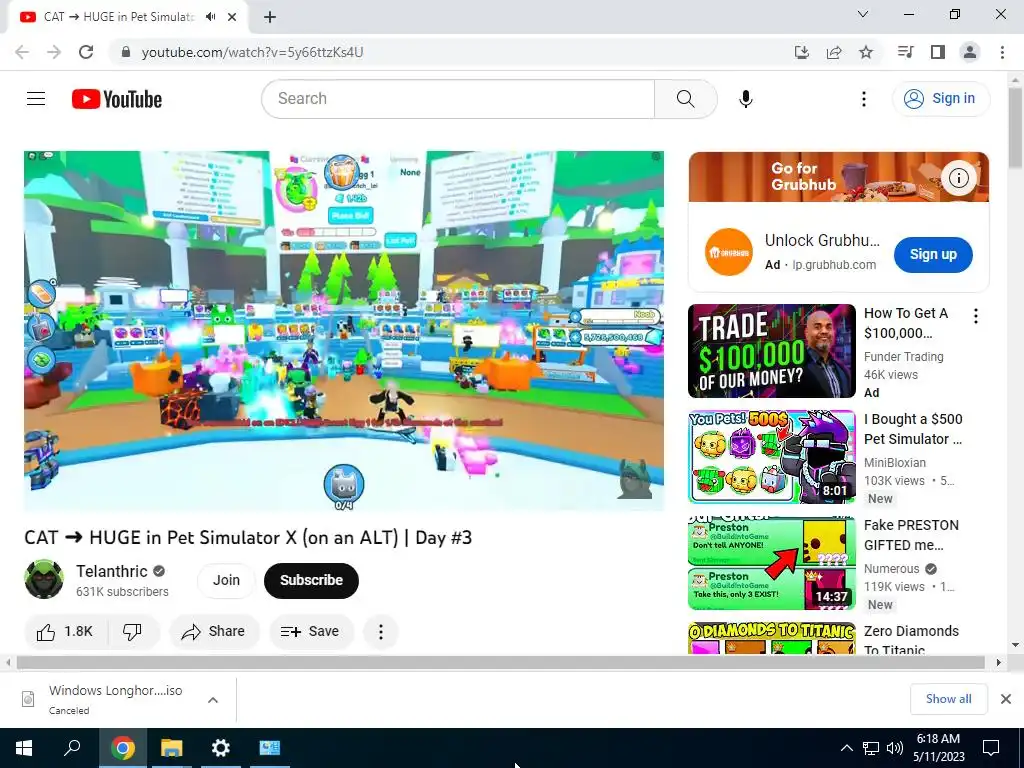The image size is (1024, 768).
Task: Open the network tray icon
Action: point(871,748)
